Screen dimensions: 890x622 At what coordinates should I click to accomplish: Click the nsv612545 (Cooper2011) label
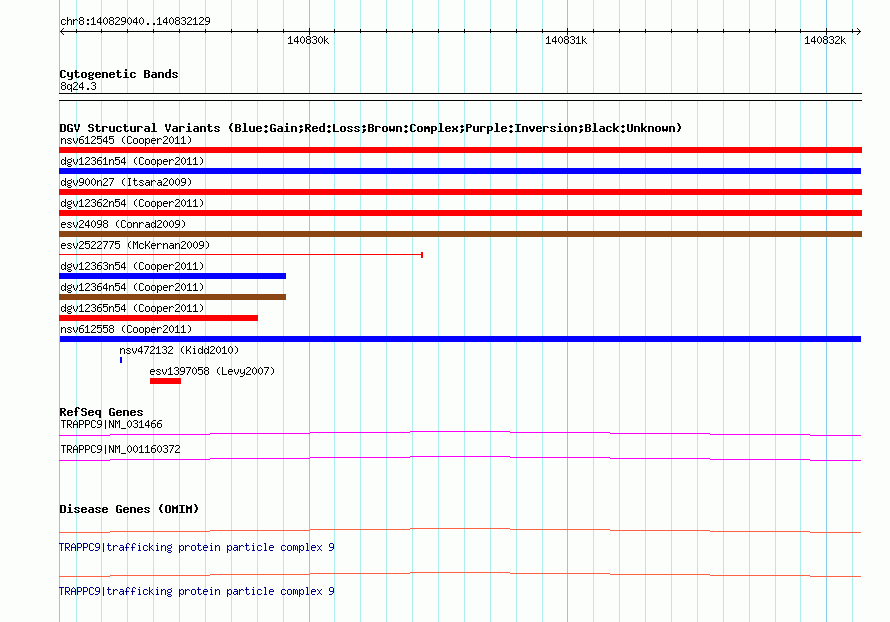[126, 140]
